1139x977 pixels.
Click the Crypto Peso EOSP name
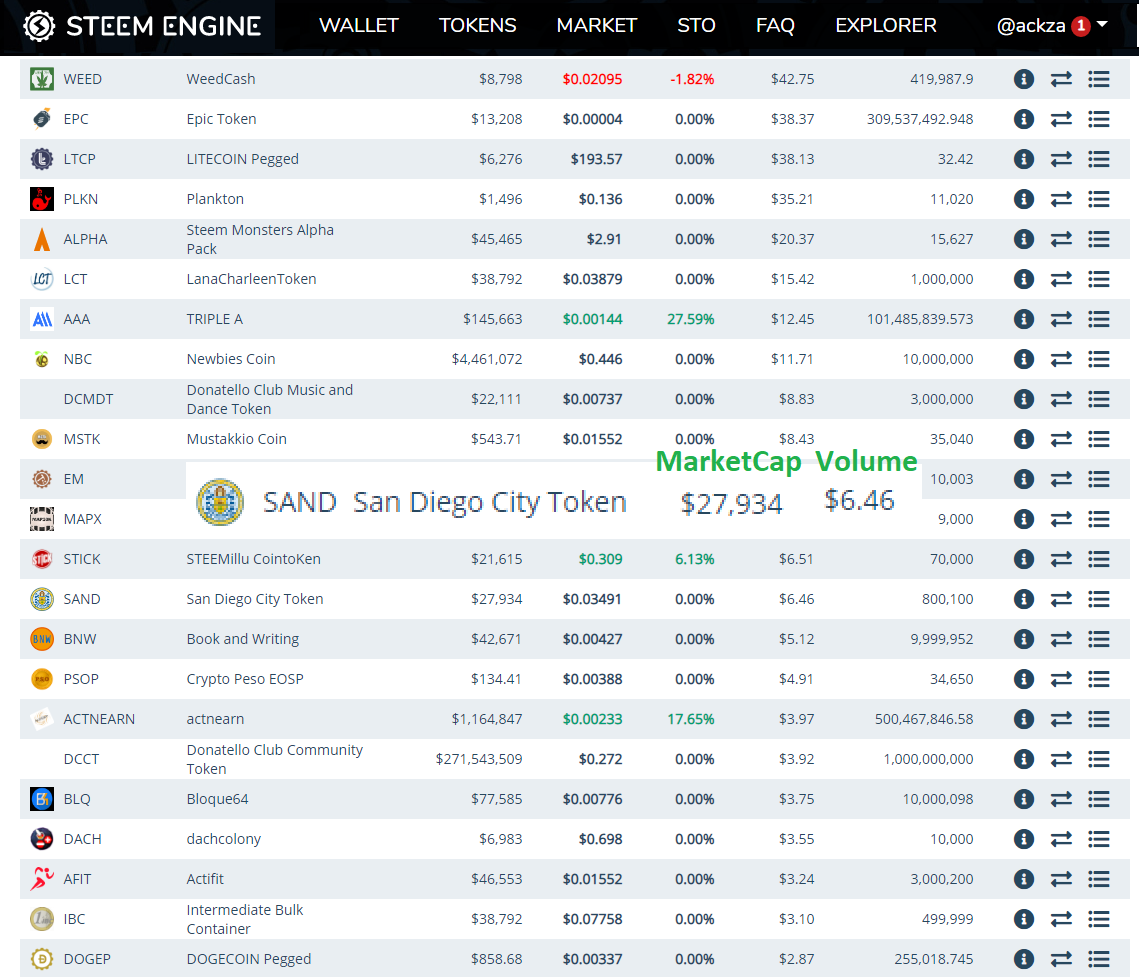point(245,679)
